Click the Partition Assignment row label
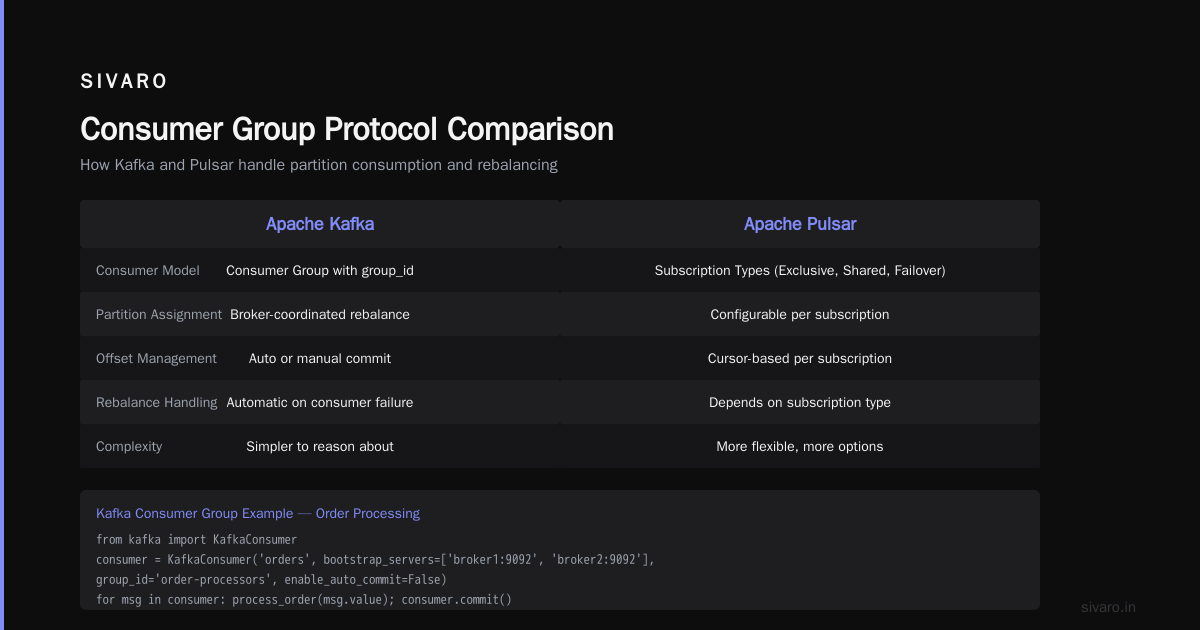 click(x=159, y=314)
